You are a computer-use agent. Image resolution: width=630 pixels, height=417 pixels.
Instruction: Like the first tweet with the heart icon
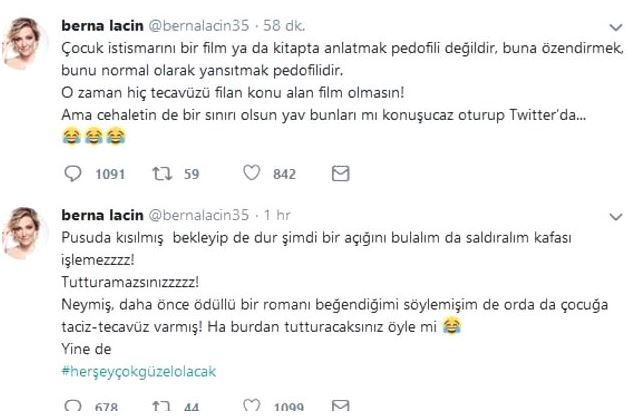251,174
